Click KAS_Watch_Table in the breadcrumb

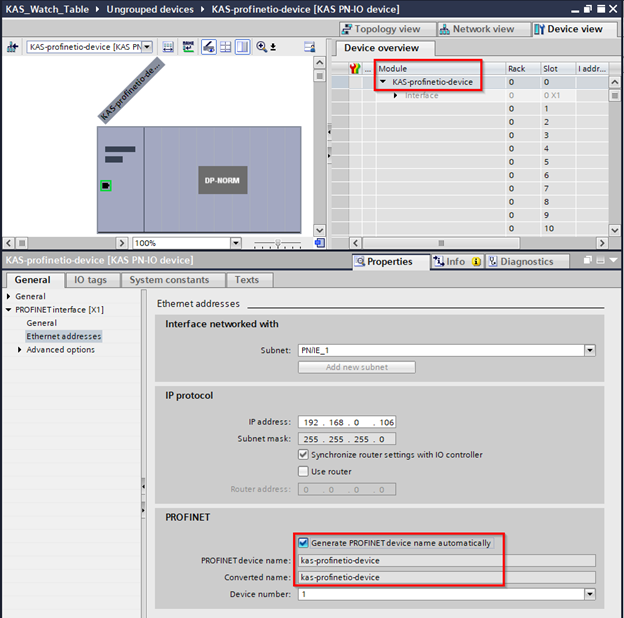(x=47, y=9)
